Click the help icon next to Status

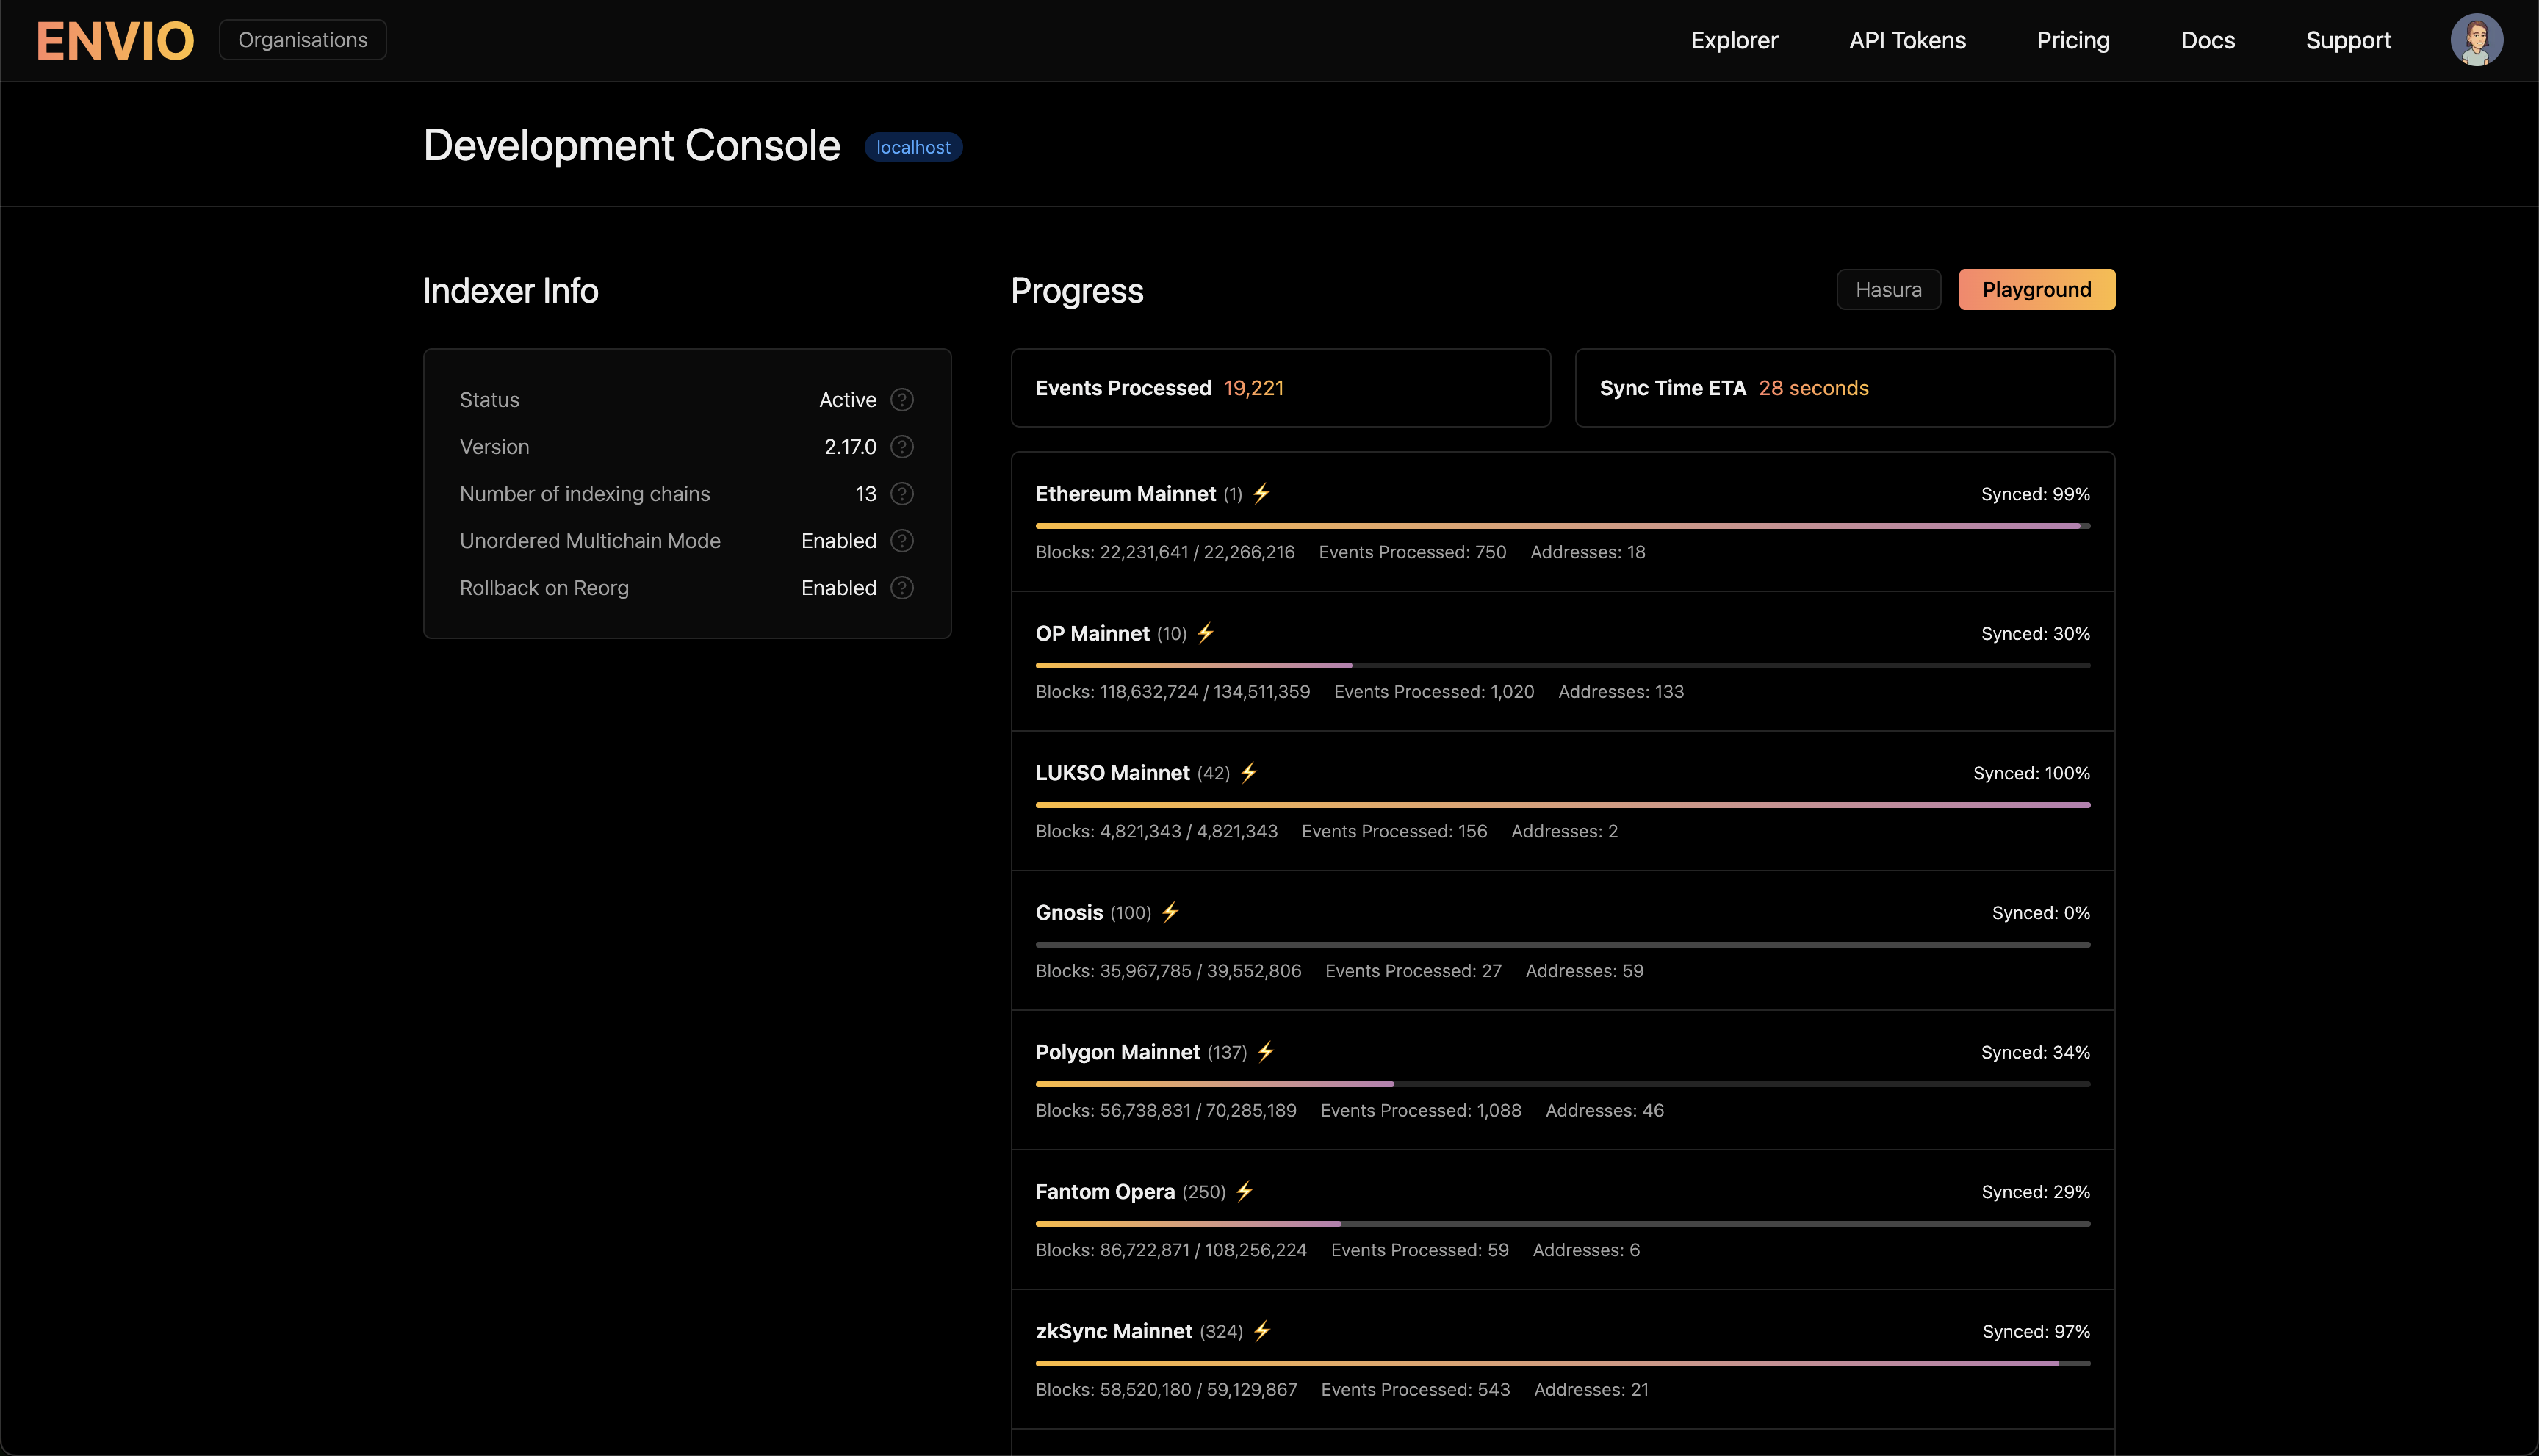901,400
